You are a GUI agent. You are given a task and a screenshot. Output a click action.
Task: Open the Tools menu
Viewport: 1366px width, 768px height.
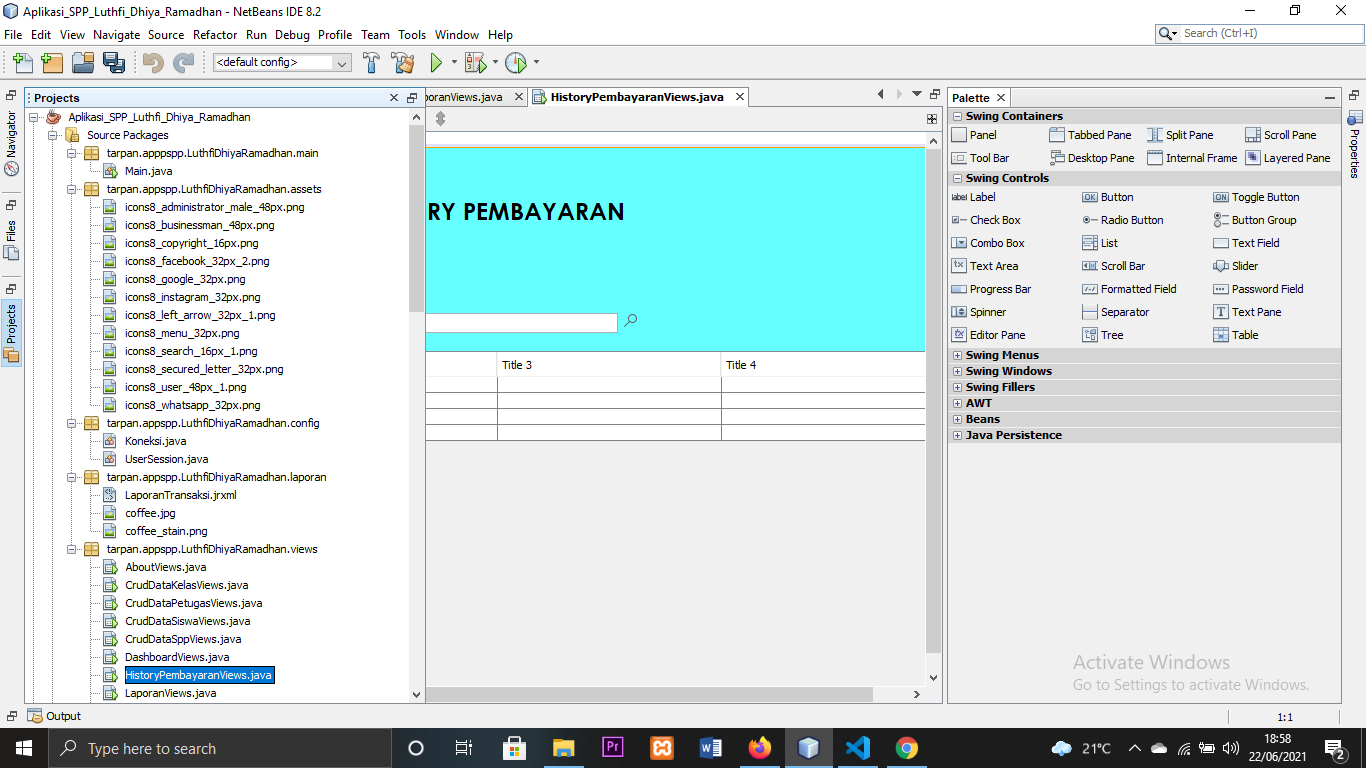[x=411, y=34]
